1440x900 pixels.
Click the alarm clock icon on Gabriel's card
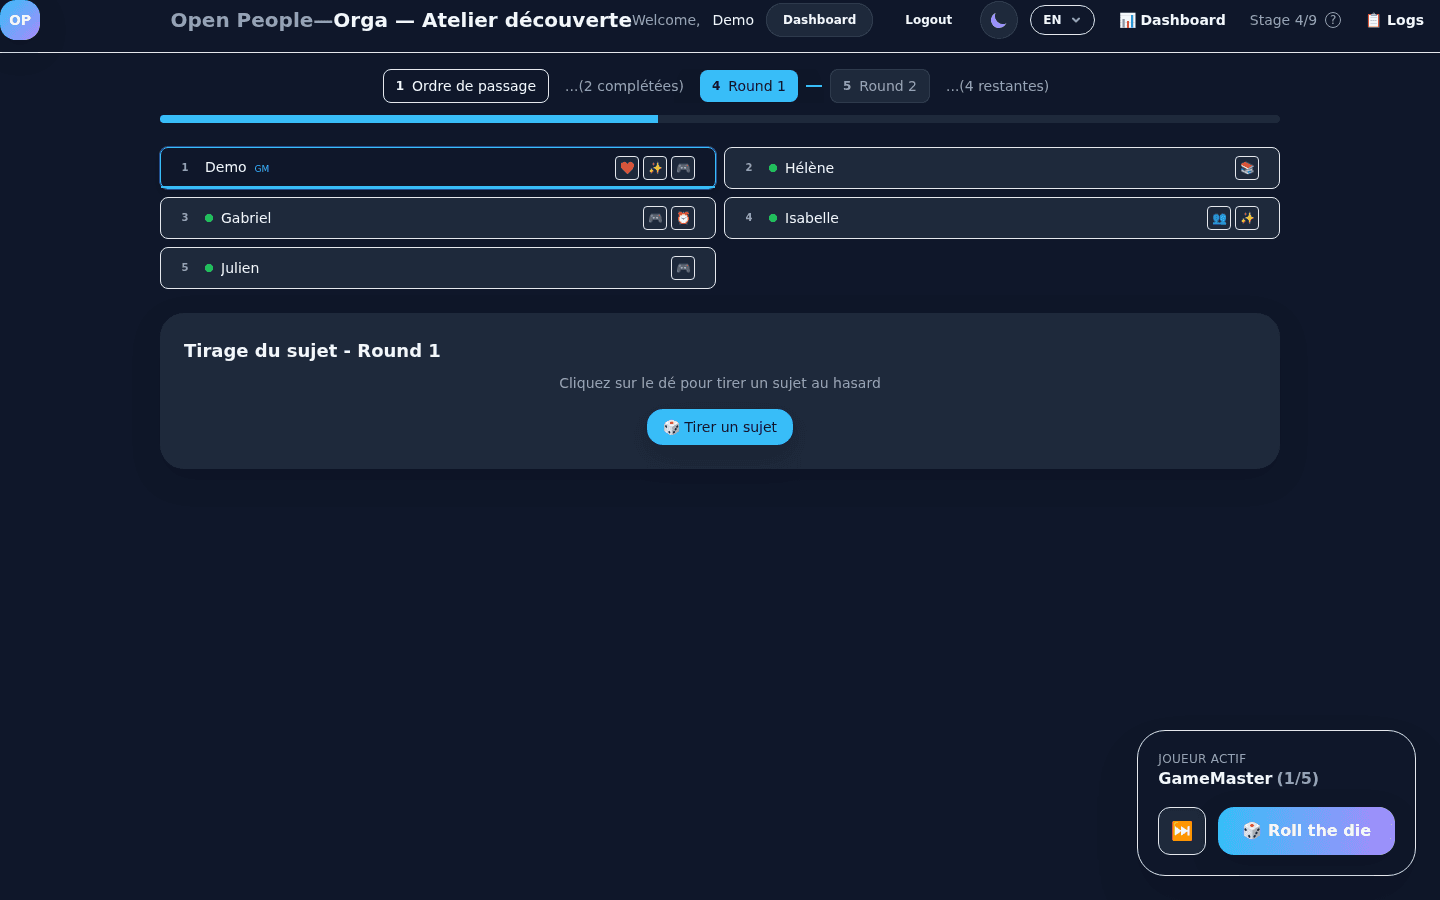pyautogui.click(x=683, y=218)
